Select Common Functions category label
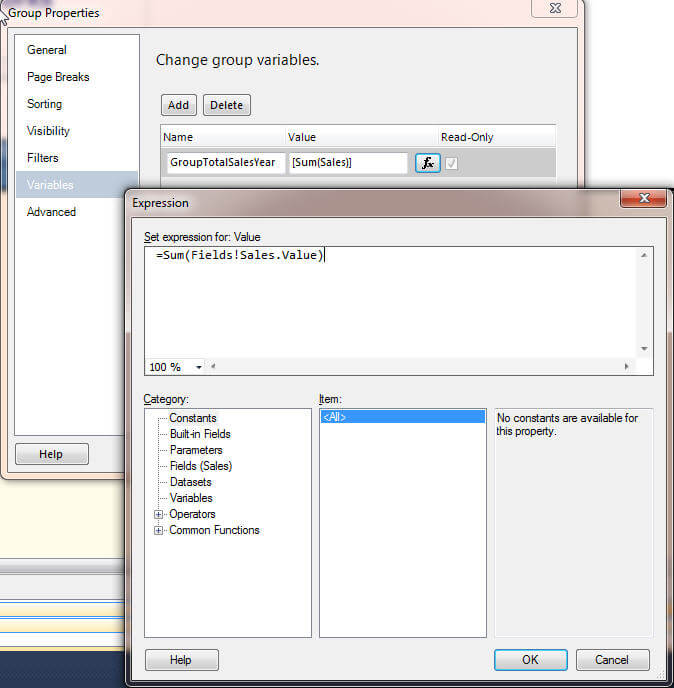This screenshot has height=688, width=674. tap(214, 530)
